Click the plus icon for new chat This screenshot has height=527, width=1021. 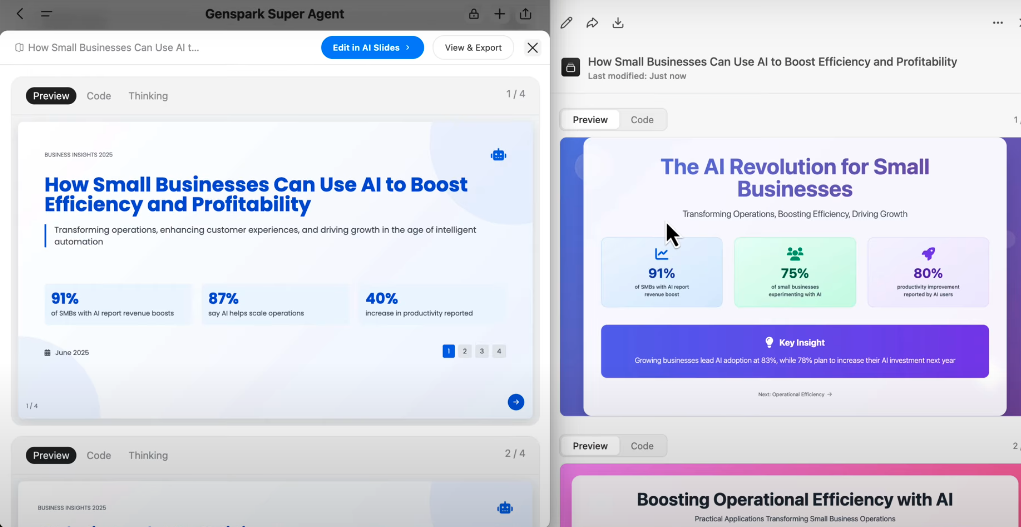click(x=499, y=14)
